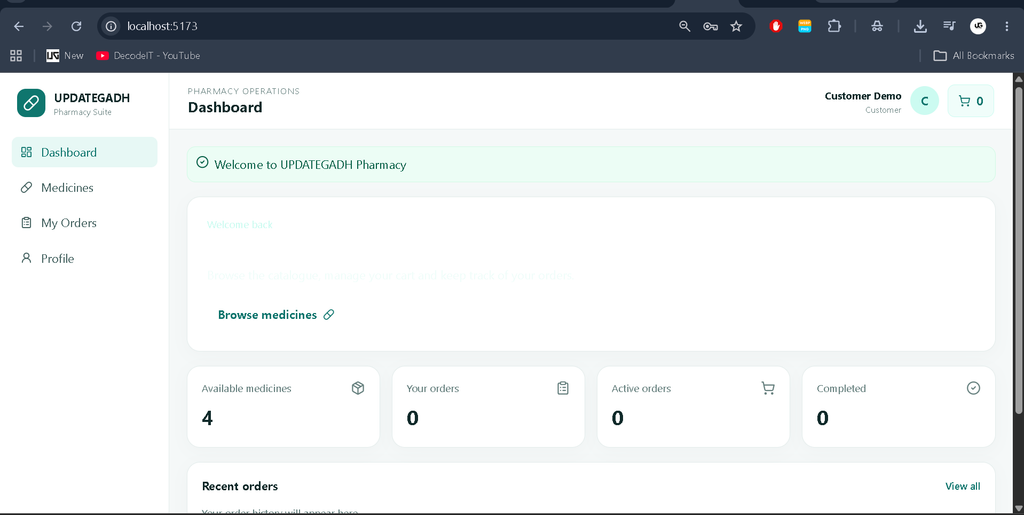Click the Recent orders heading
The height and width of the screenshot is (515, 1024).
240,486
